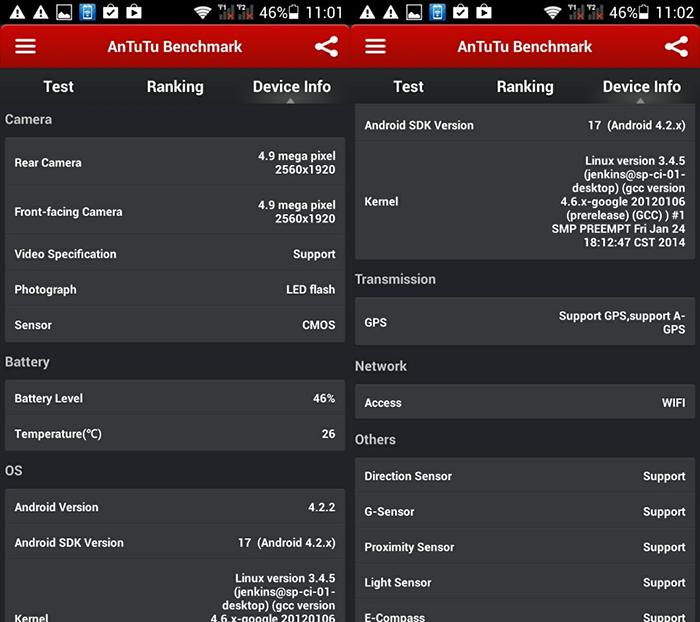Tap share icon in right screen header
Viewport: 700px width, 622px height.
coord(676,46)
